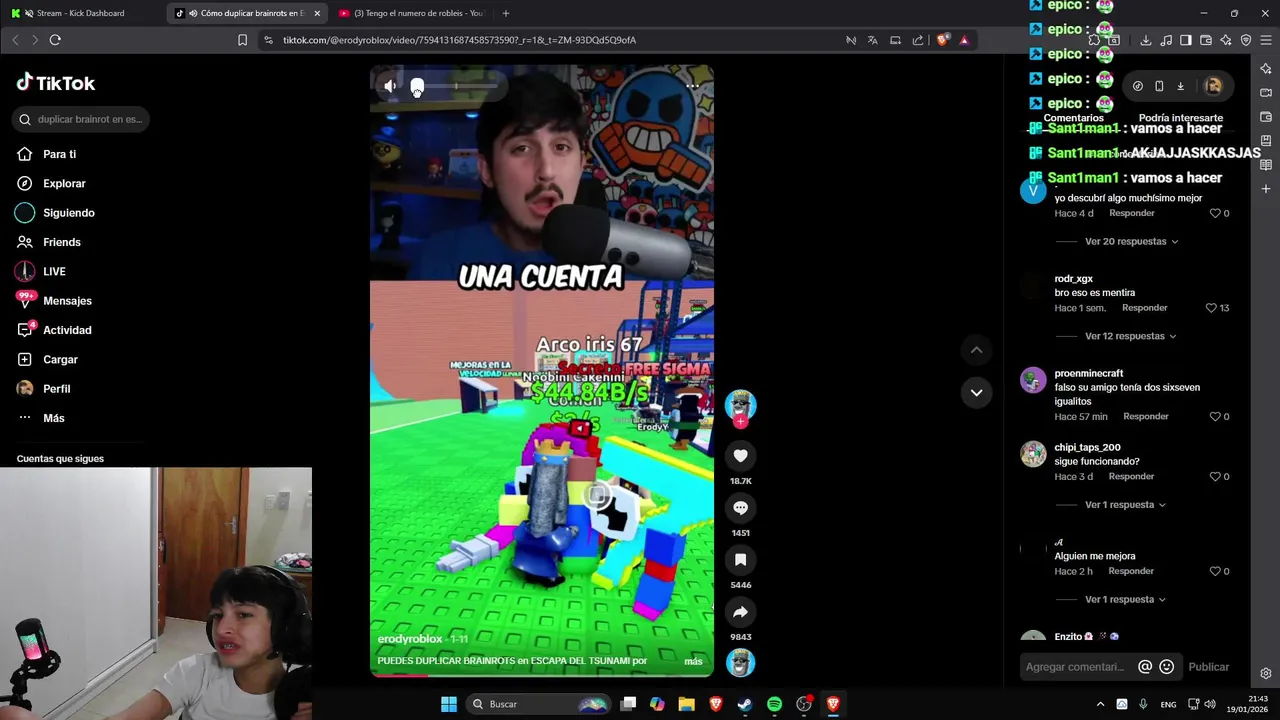
Task: Reply to rodr_xgx's comment
Action: coord(1145,308)
